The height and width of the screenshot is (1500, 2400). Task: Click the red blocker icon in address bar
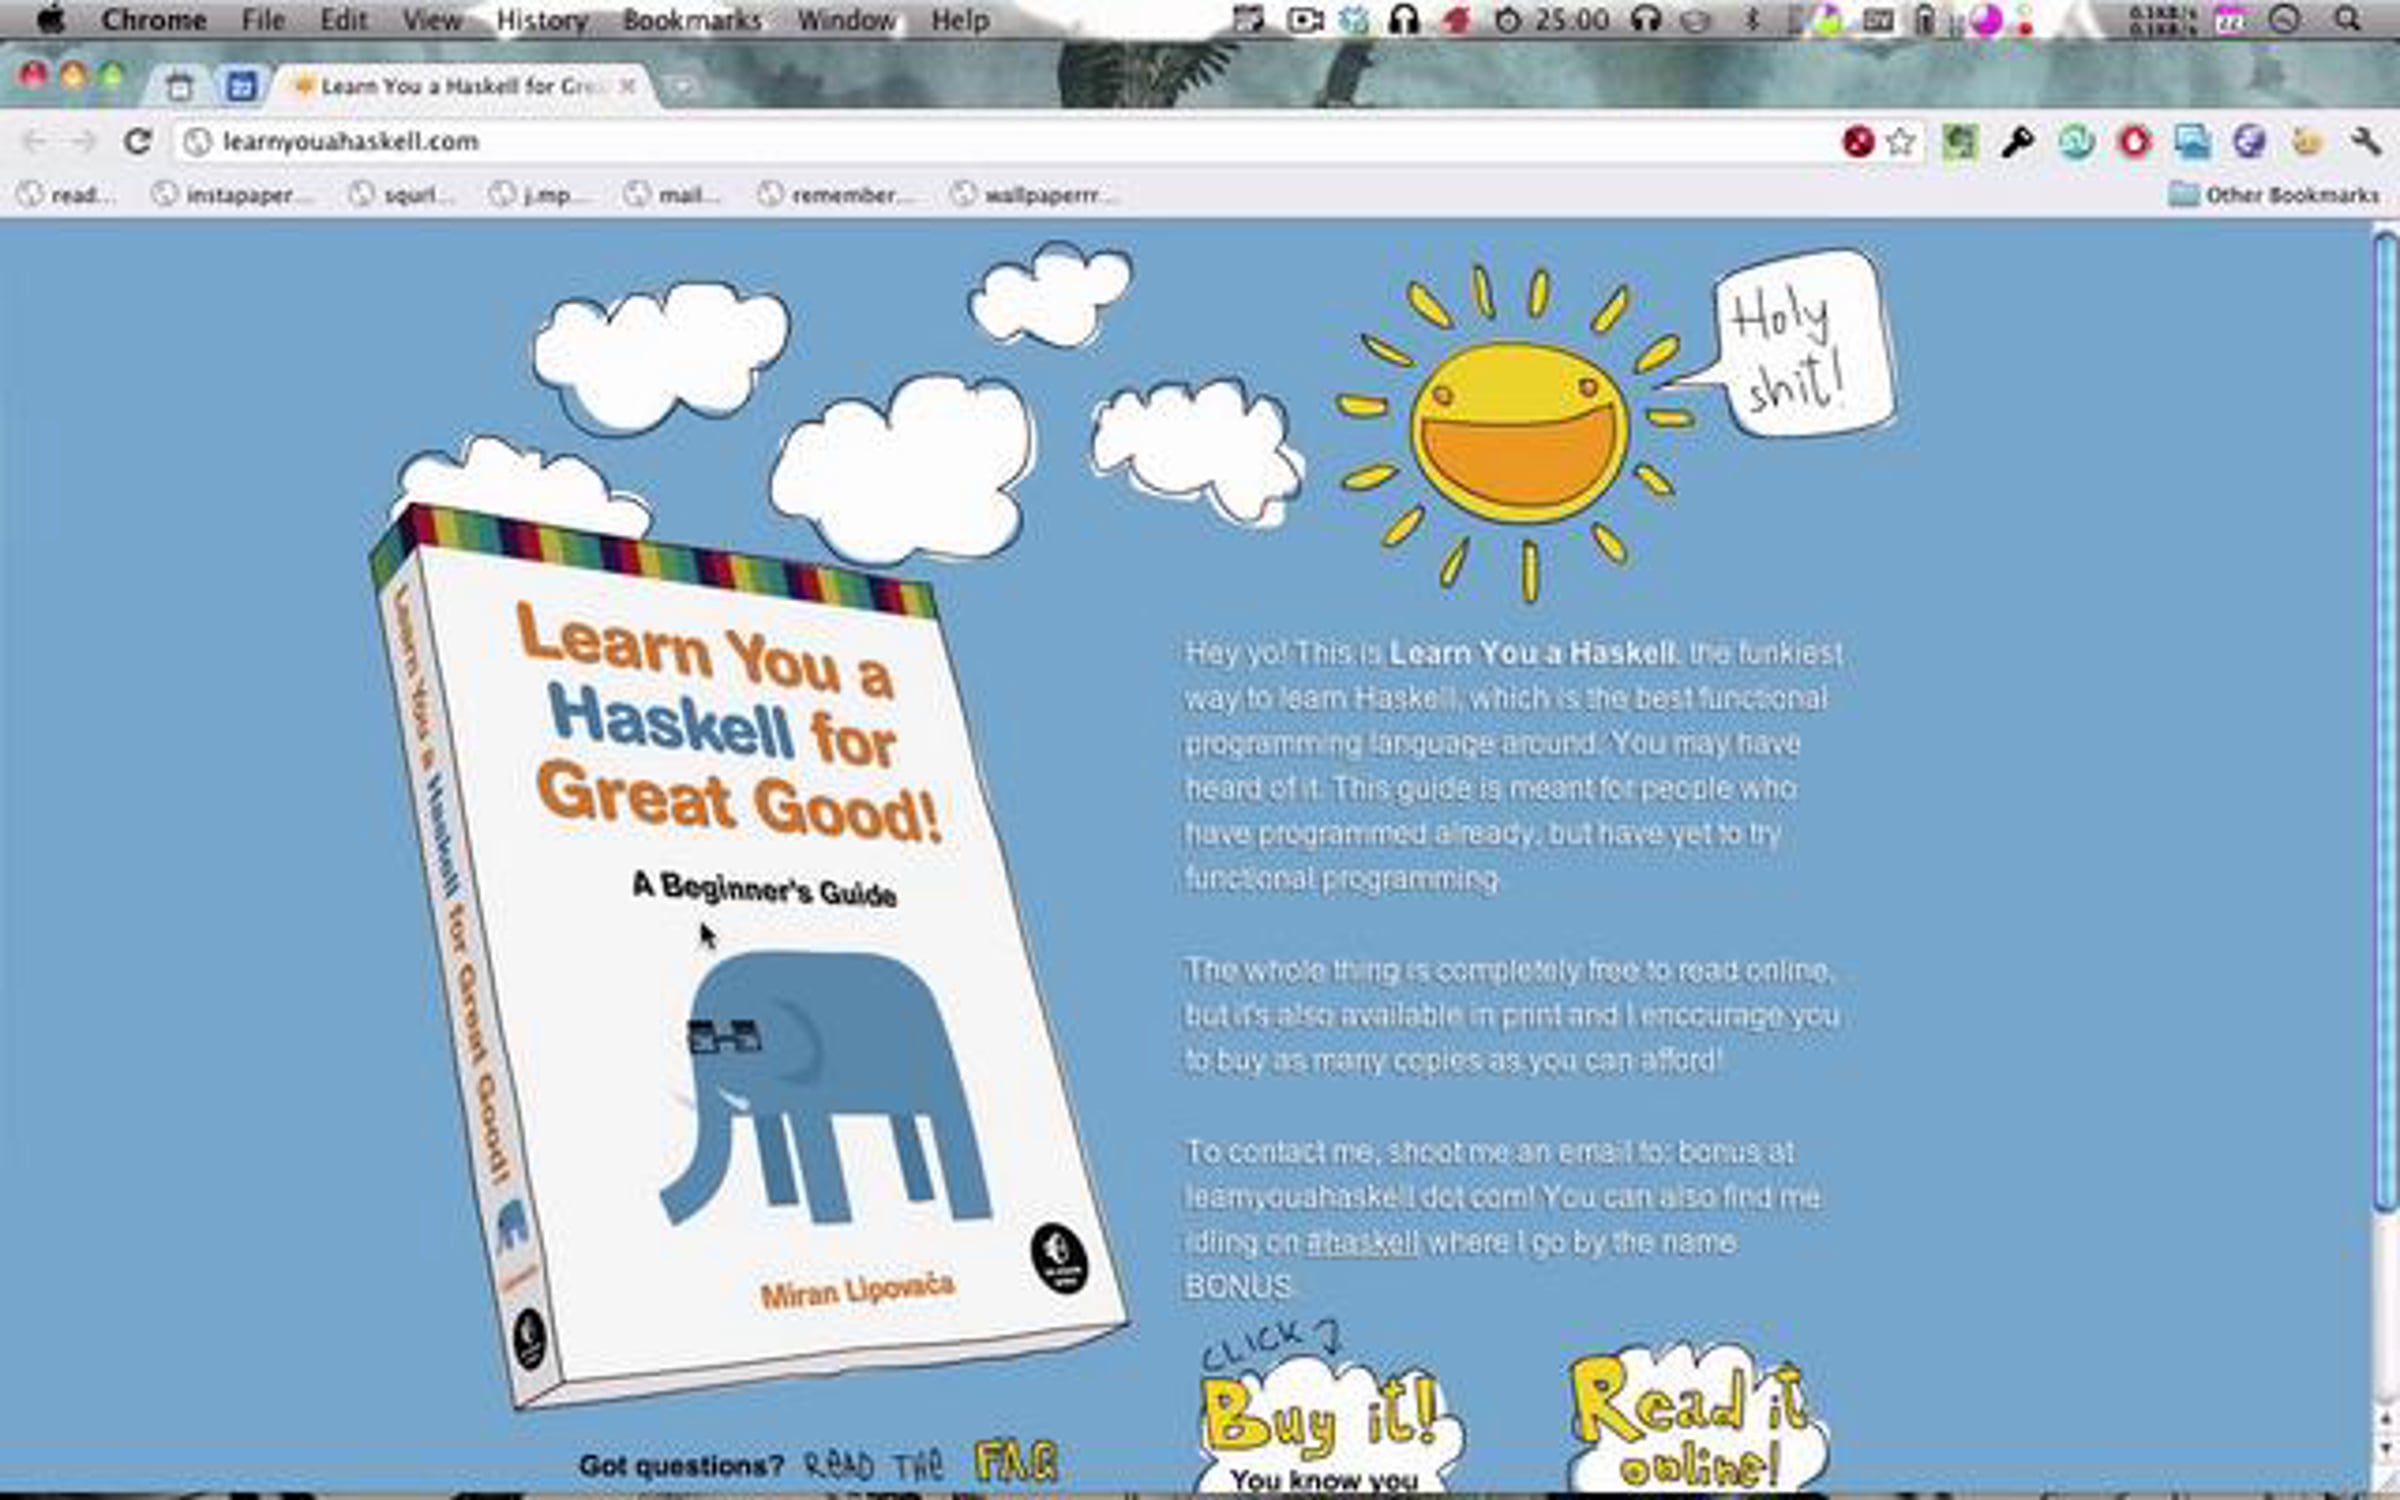(x=1858, y=142)
